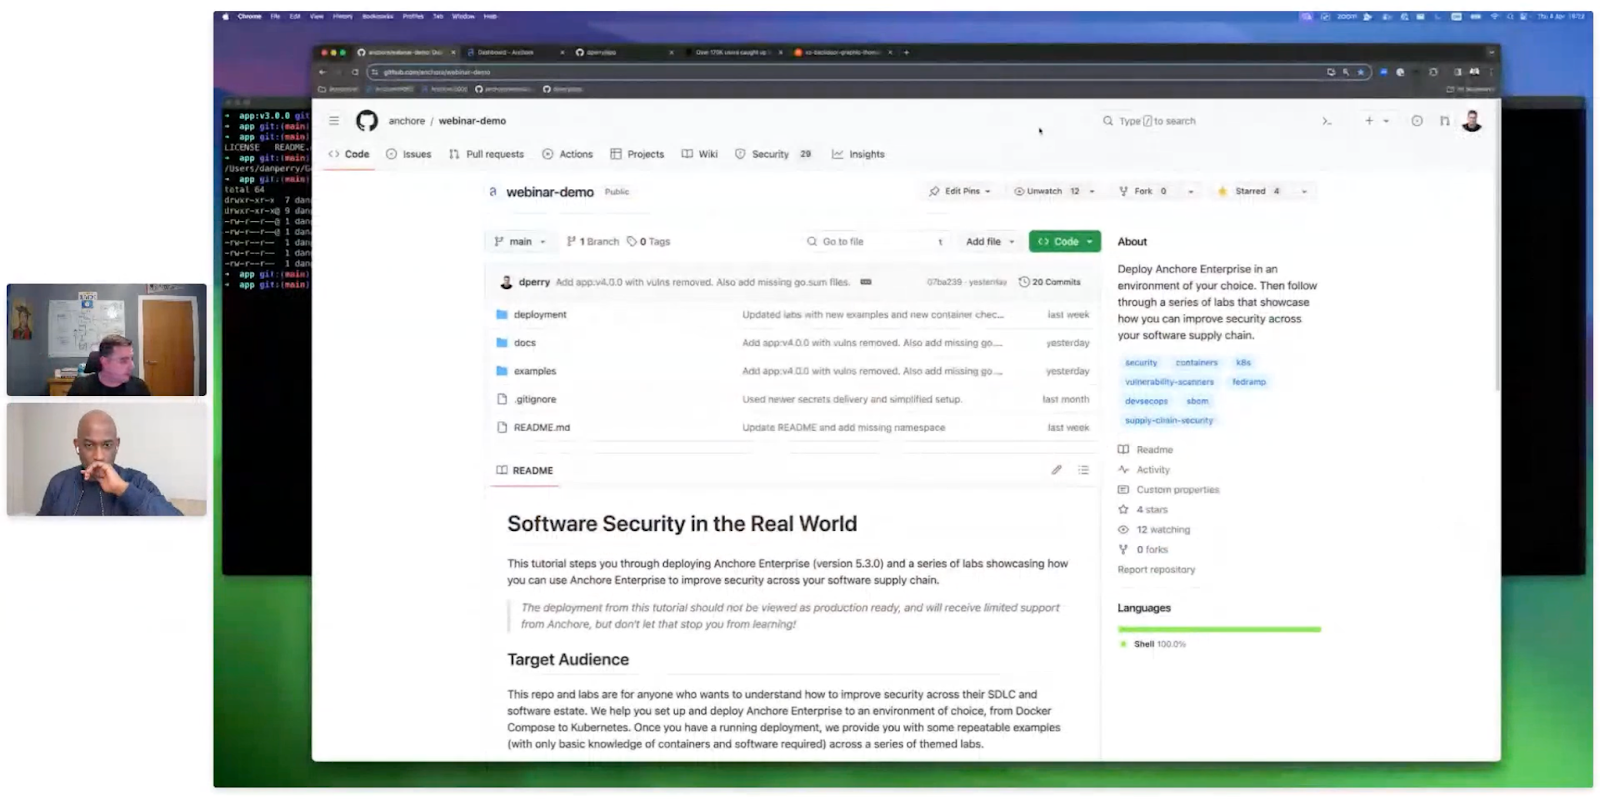
Task: Click the Readme book icon in About
Action: coord(1123,450)
